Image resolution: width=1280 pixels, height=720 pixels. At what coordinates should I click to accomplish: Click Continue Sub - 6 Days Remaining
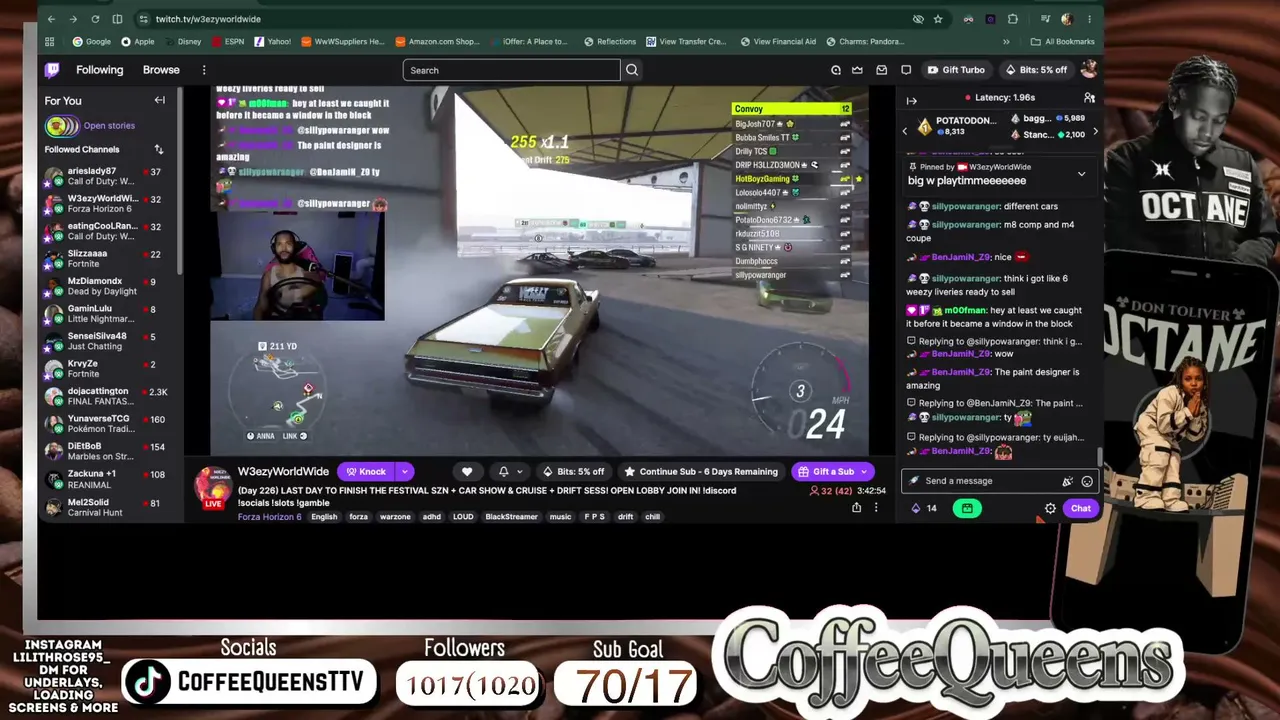tap(701, 472)
